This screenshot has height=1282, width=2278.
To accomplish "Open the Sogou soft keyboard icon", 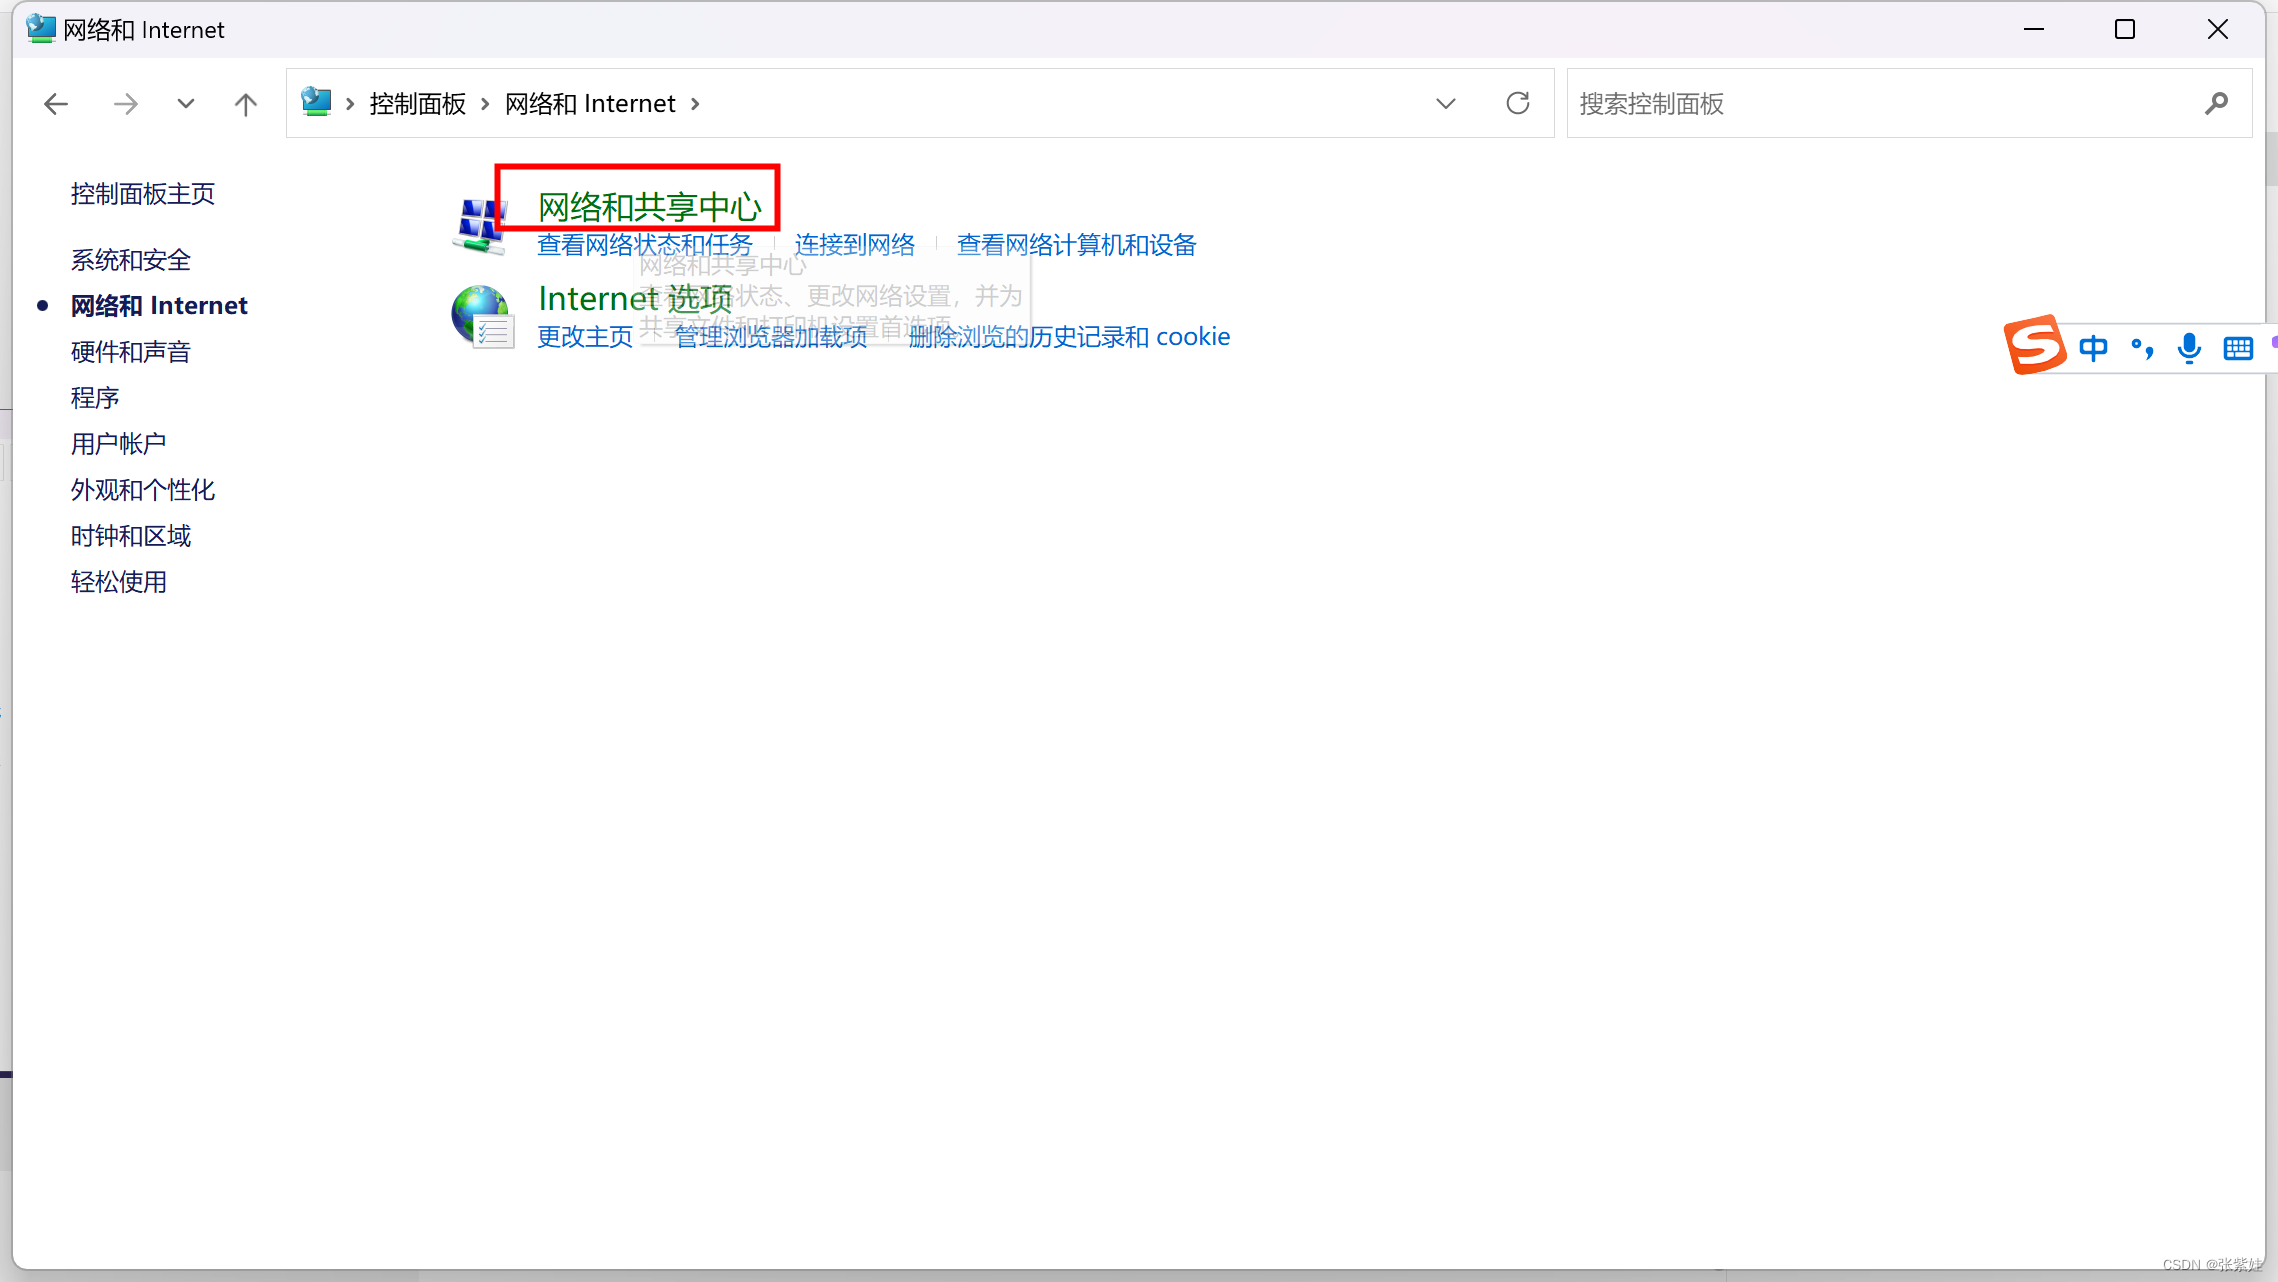I will (2238, 348).
